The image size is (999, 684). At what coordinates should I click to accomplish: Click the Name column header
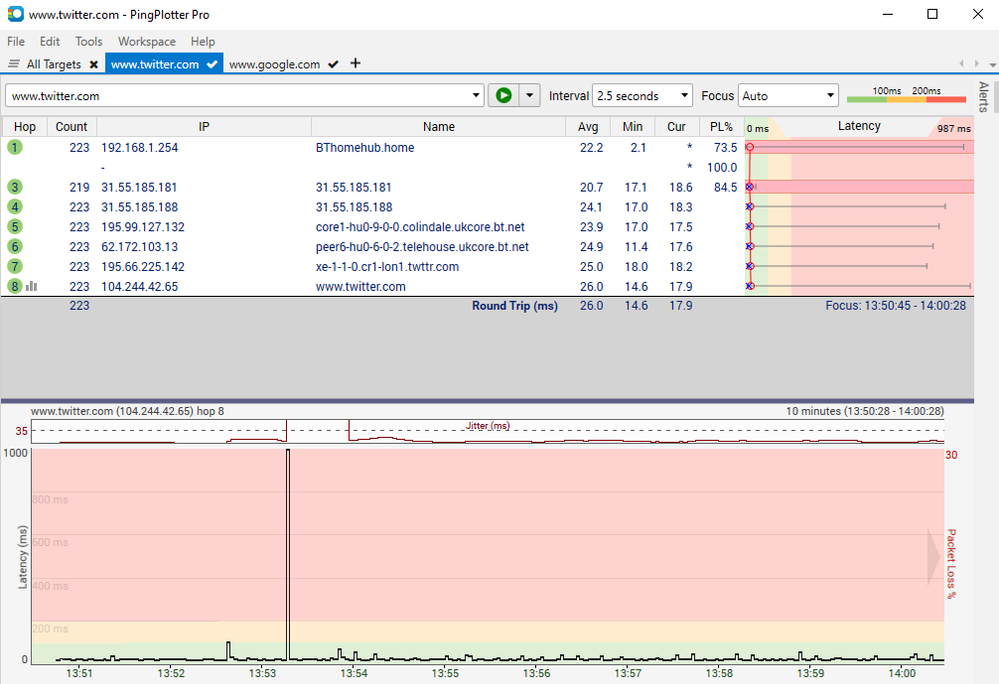(438, 127)
